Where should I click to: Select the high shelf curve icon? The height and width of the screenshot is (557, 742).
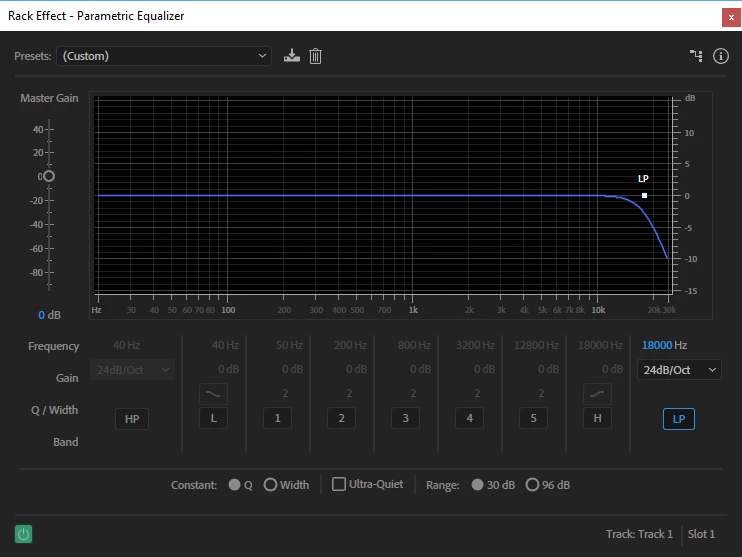(x=597, y=394)
